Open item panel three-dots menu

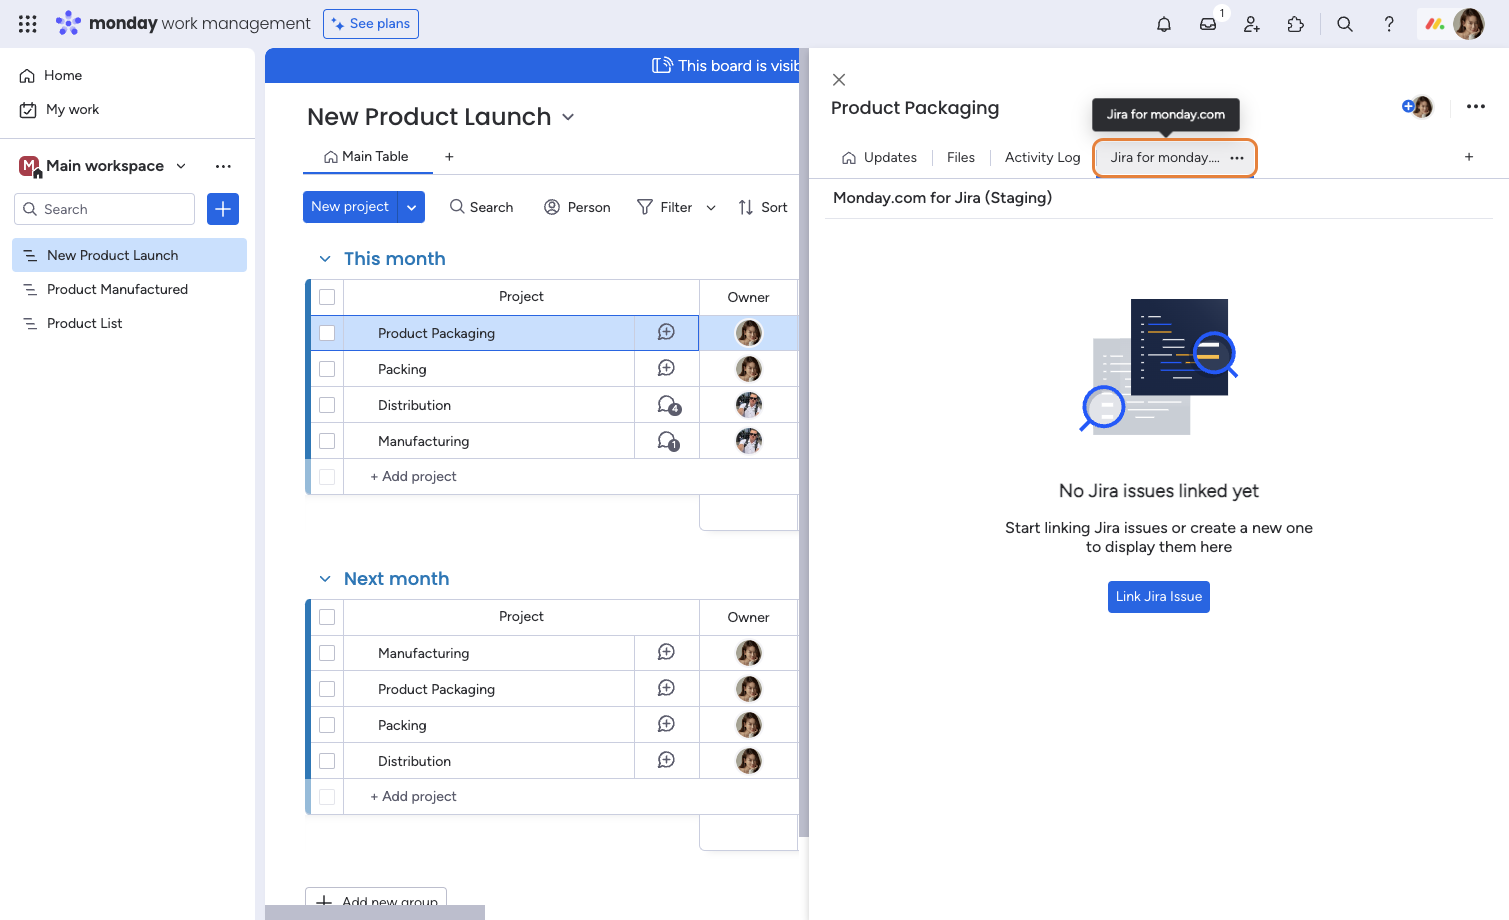click(x=1476, y=106)
